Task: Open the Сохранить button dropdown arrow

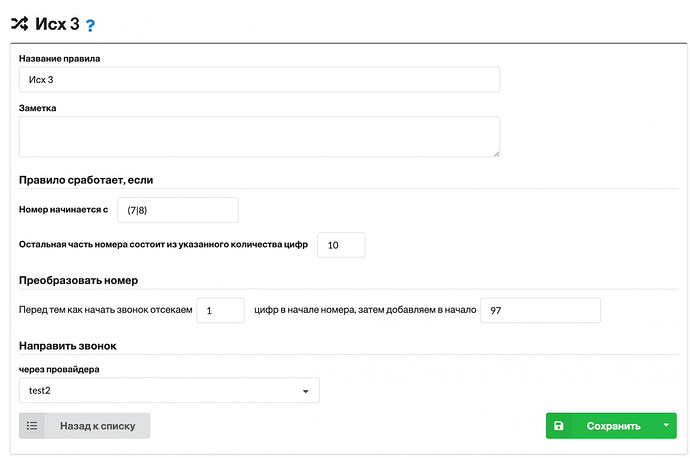Action: point(666,425)
